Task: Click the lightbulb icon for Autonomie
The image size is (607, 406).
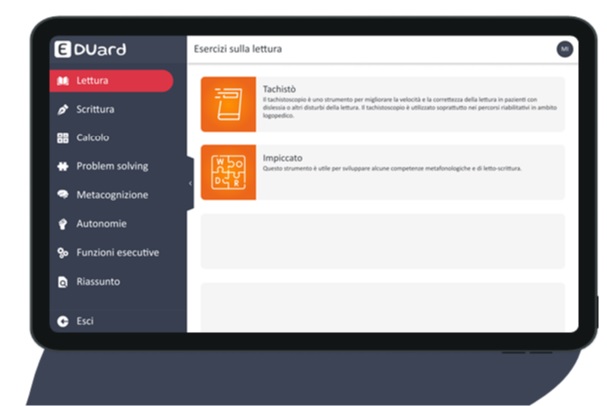Action: click(63, 224)
